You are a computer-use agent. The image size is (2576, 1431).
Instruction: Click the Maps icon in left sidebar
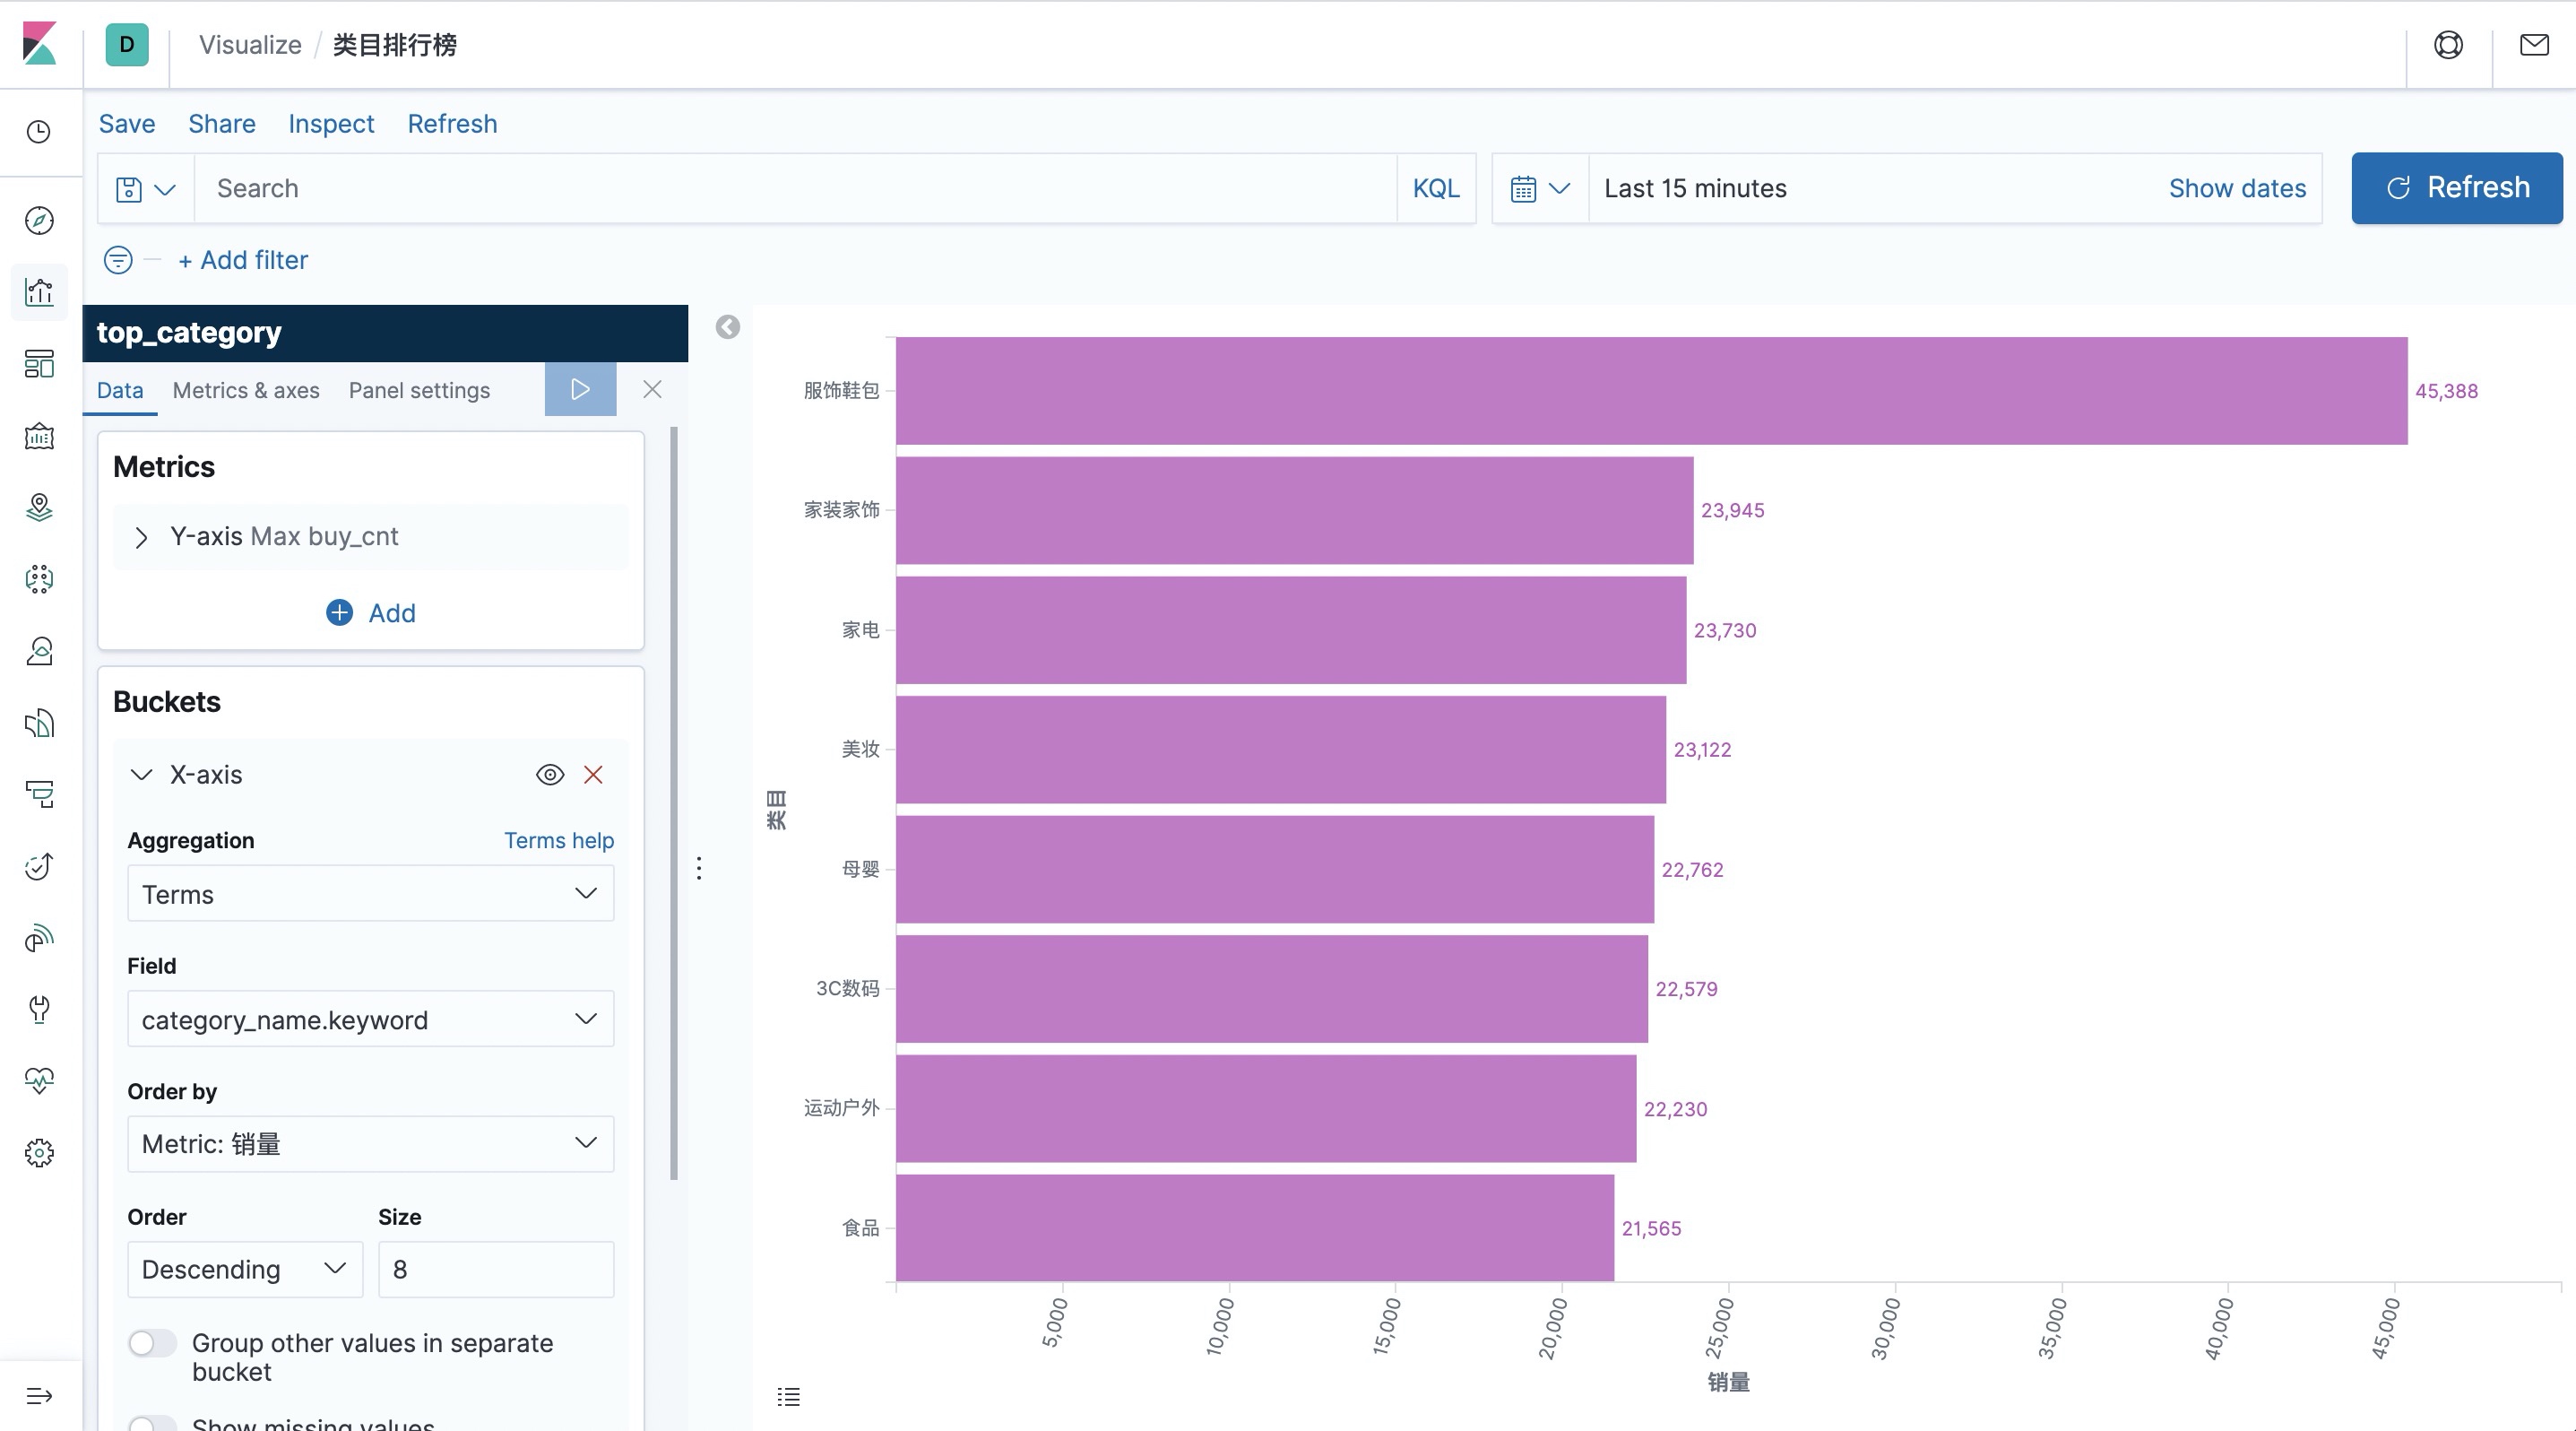pyautogui.click(x=42, y=506)
